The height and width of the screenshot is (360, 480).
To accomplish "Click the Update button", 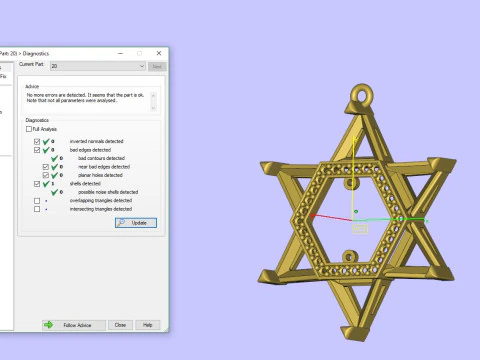I will [x=136, y=223].
